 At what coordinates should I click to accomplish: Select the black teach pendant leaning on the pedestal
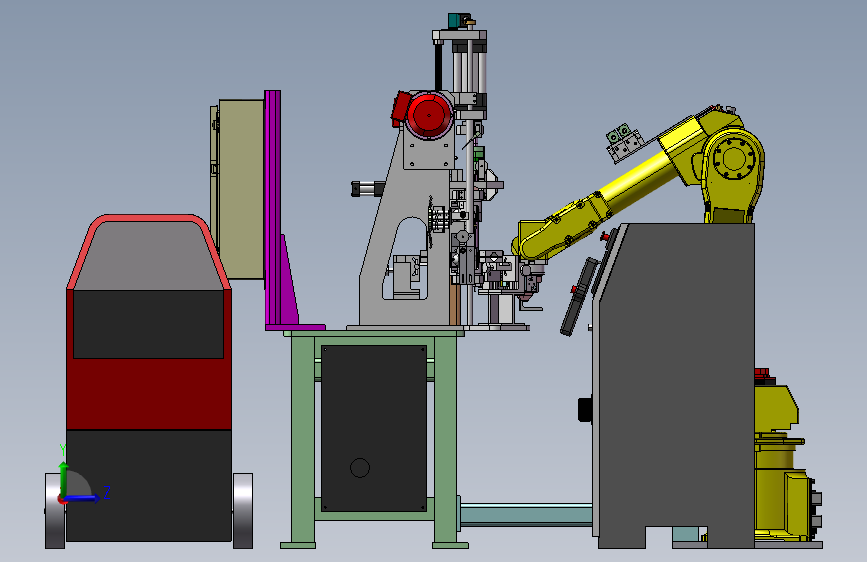pyautogui.click(x=580, y=297)
